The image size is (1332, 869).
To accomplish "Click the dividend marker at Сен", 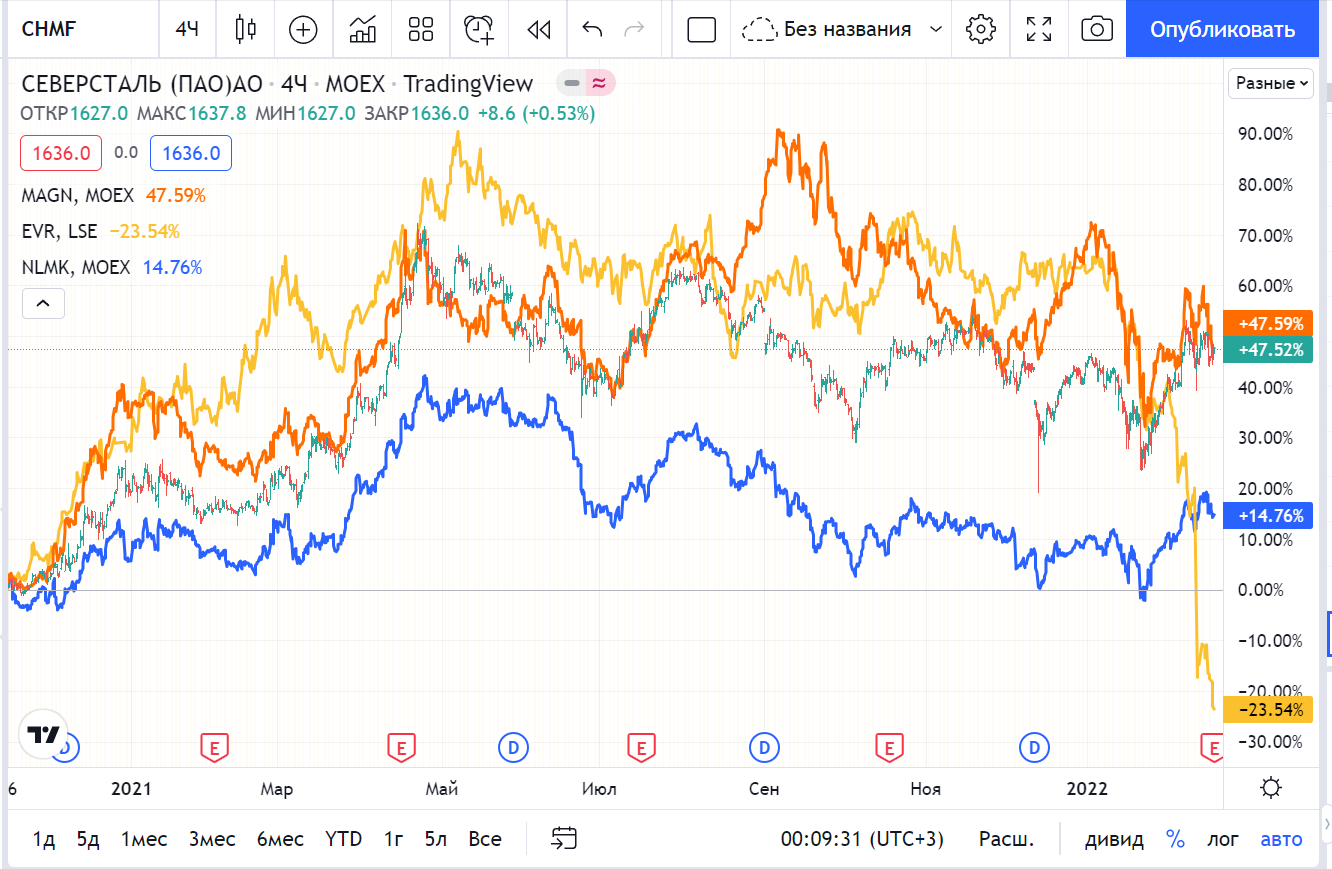I will (x=765, y=746).
